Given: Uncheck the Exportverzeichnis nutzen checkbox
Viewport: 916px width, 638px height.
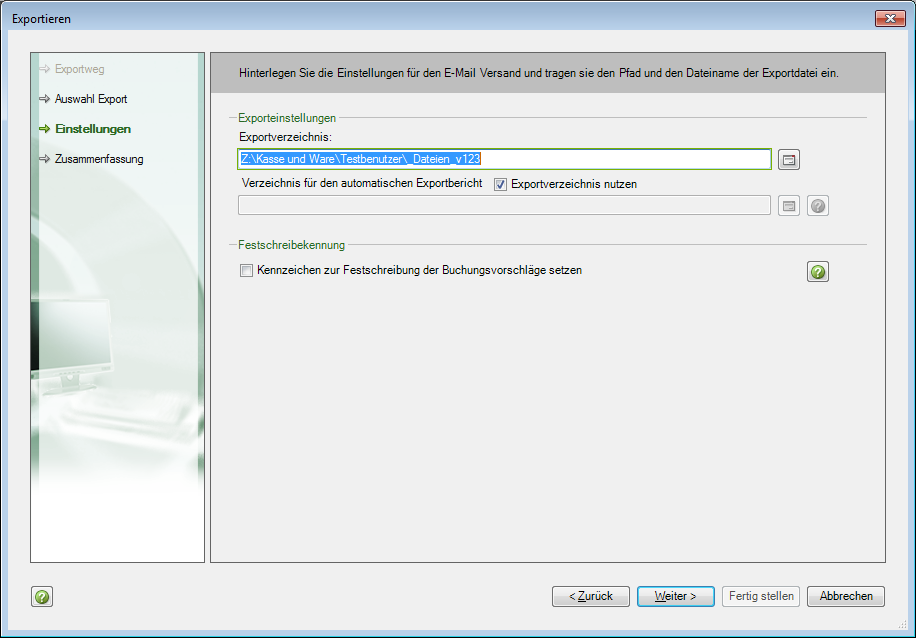Looking at the screenshot, I should point(501,184).
